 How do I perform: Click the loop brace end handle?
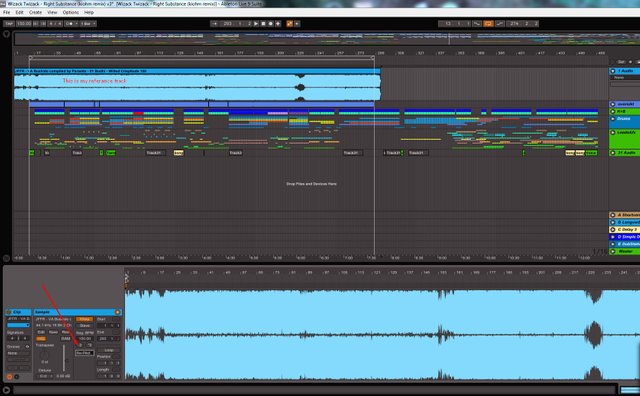pos(373,58)
